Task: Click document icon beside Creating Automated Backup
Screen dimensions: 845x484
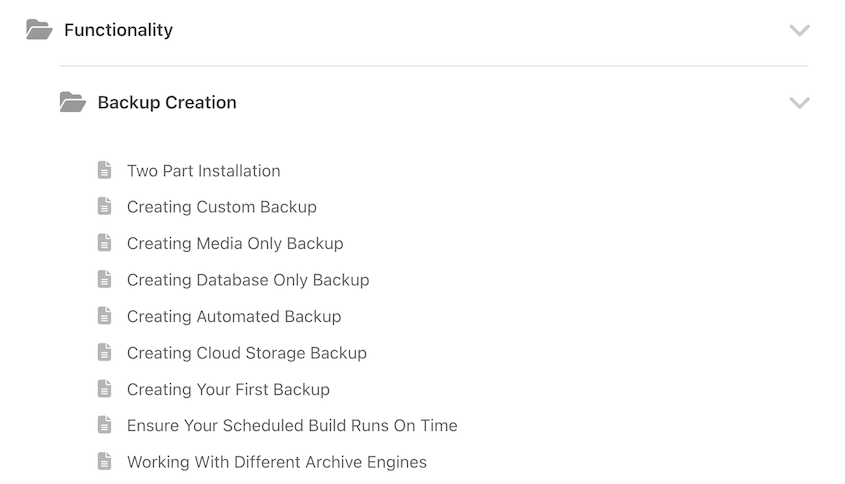Action: coord(105,316)
